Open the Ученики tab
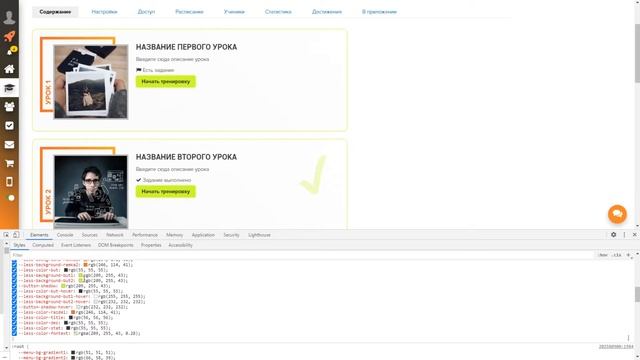 coord(234,12)
